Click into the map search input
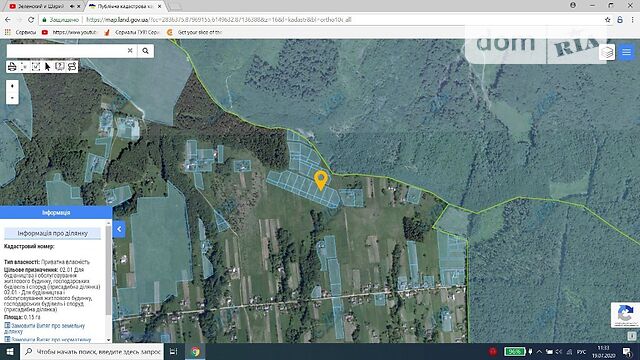Screen dimensions: 640x360 click(66, 51)
